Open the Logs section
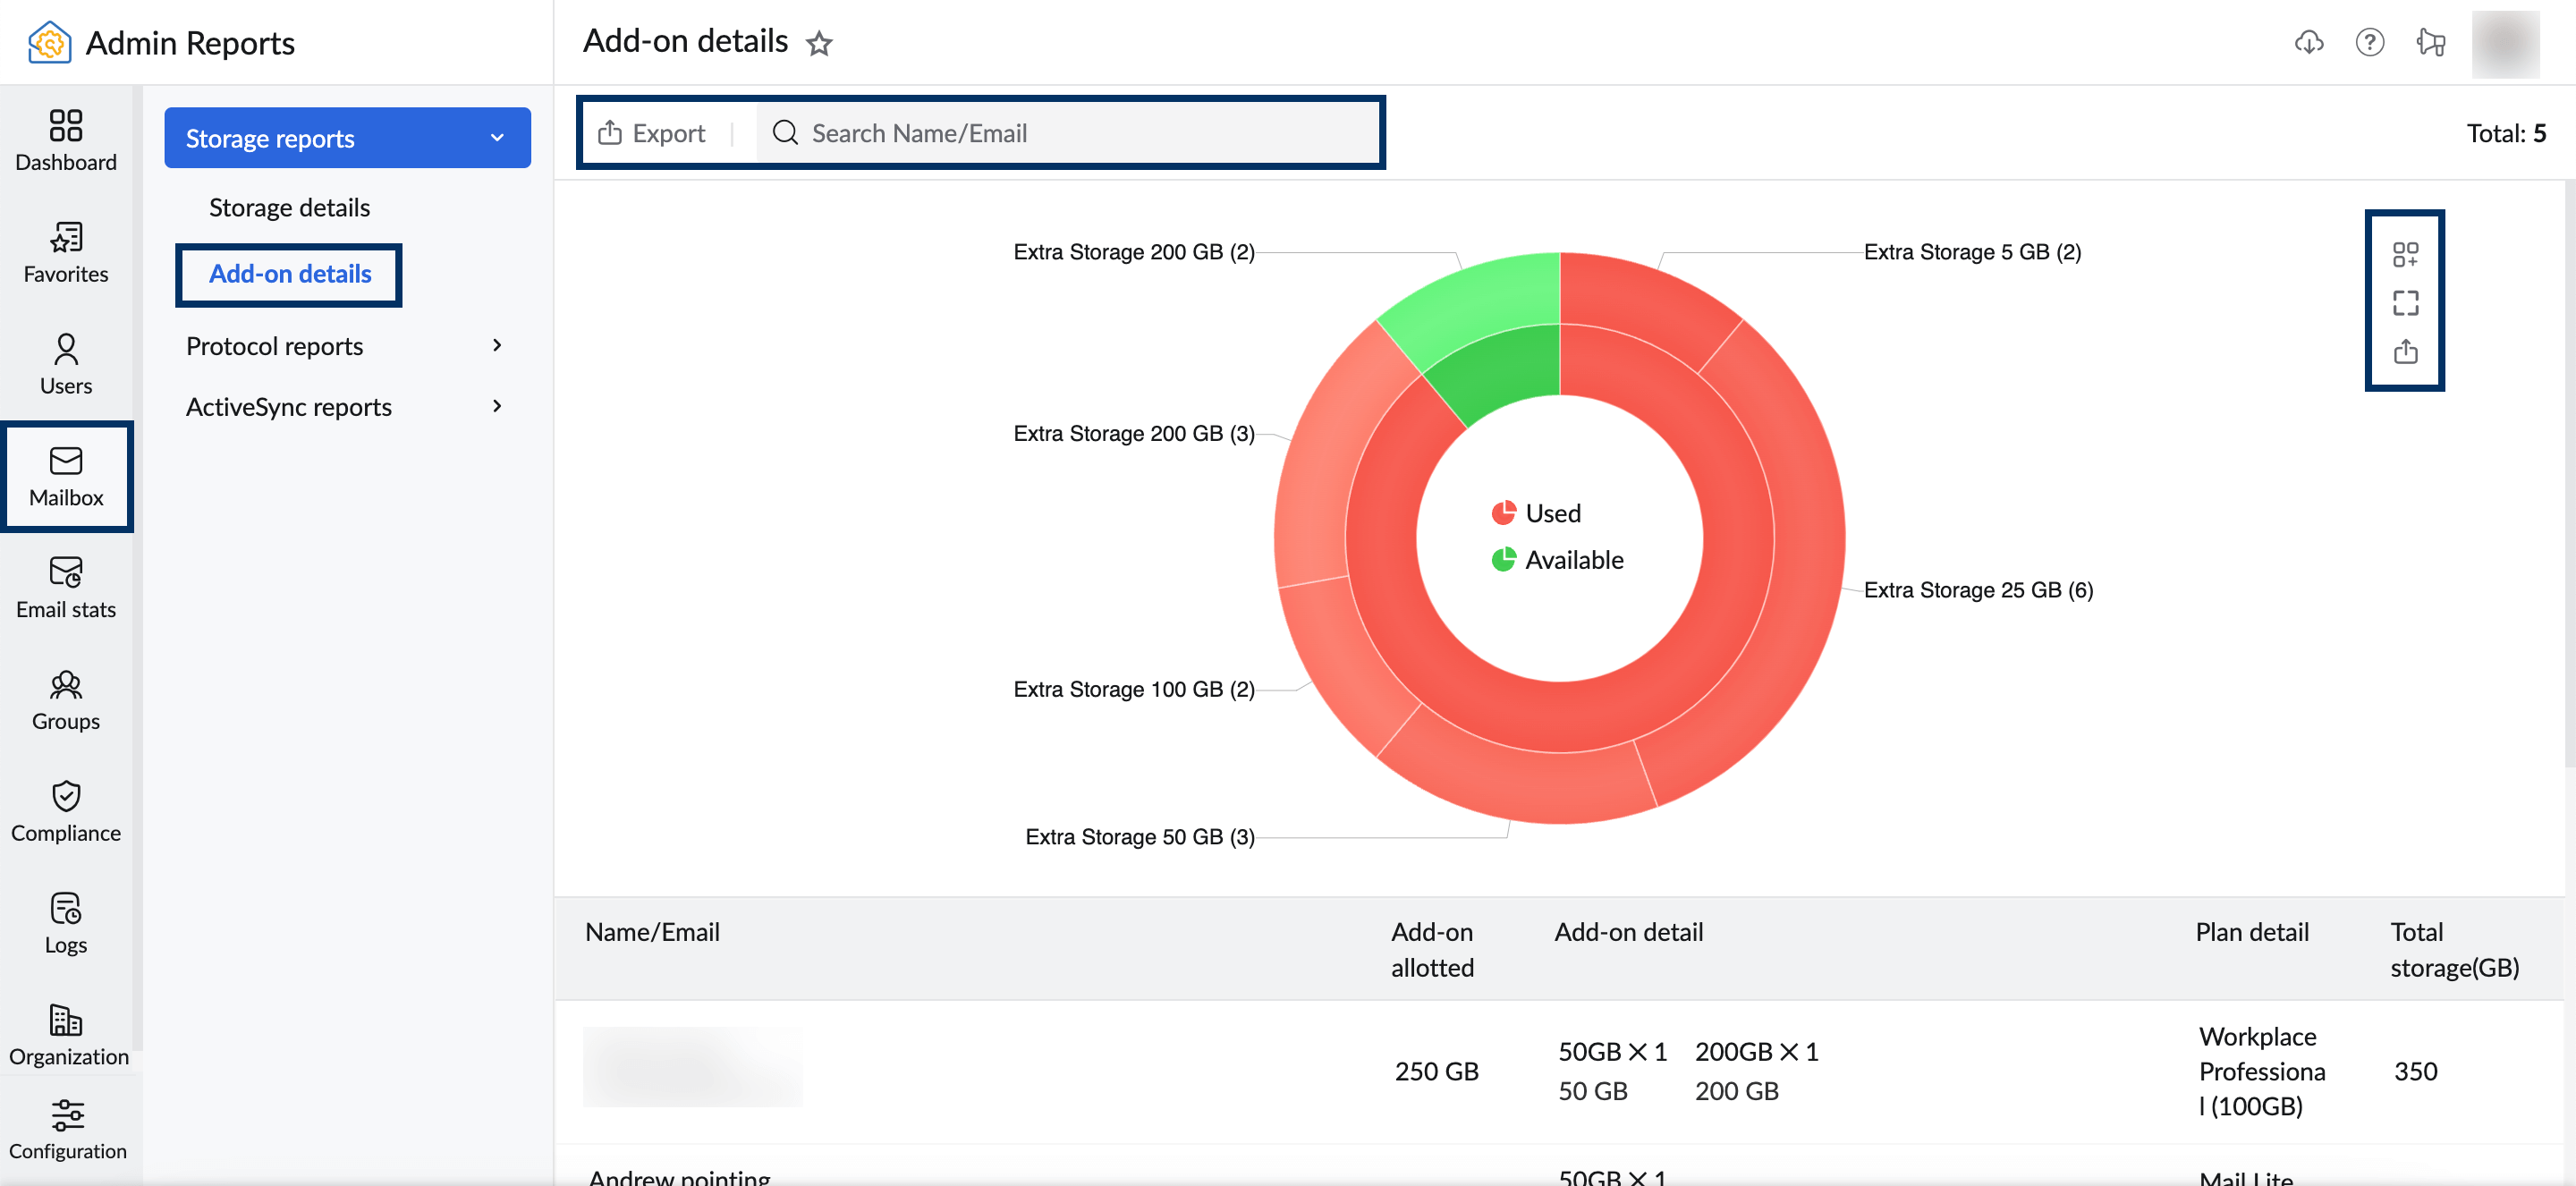 pos(66,923)
